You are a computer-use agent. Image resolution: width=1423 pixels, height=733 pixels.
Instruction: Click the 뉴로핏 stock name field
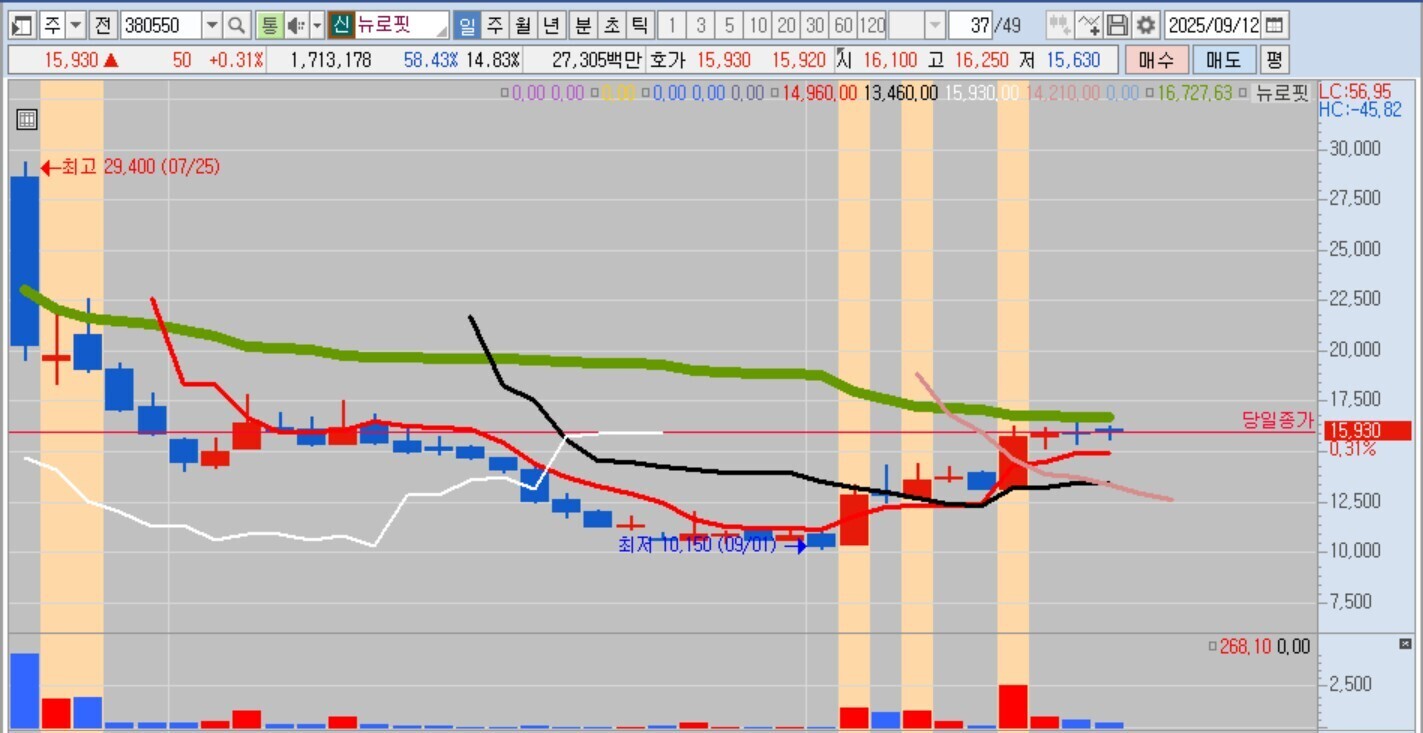[402, 25]
